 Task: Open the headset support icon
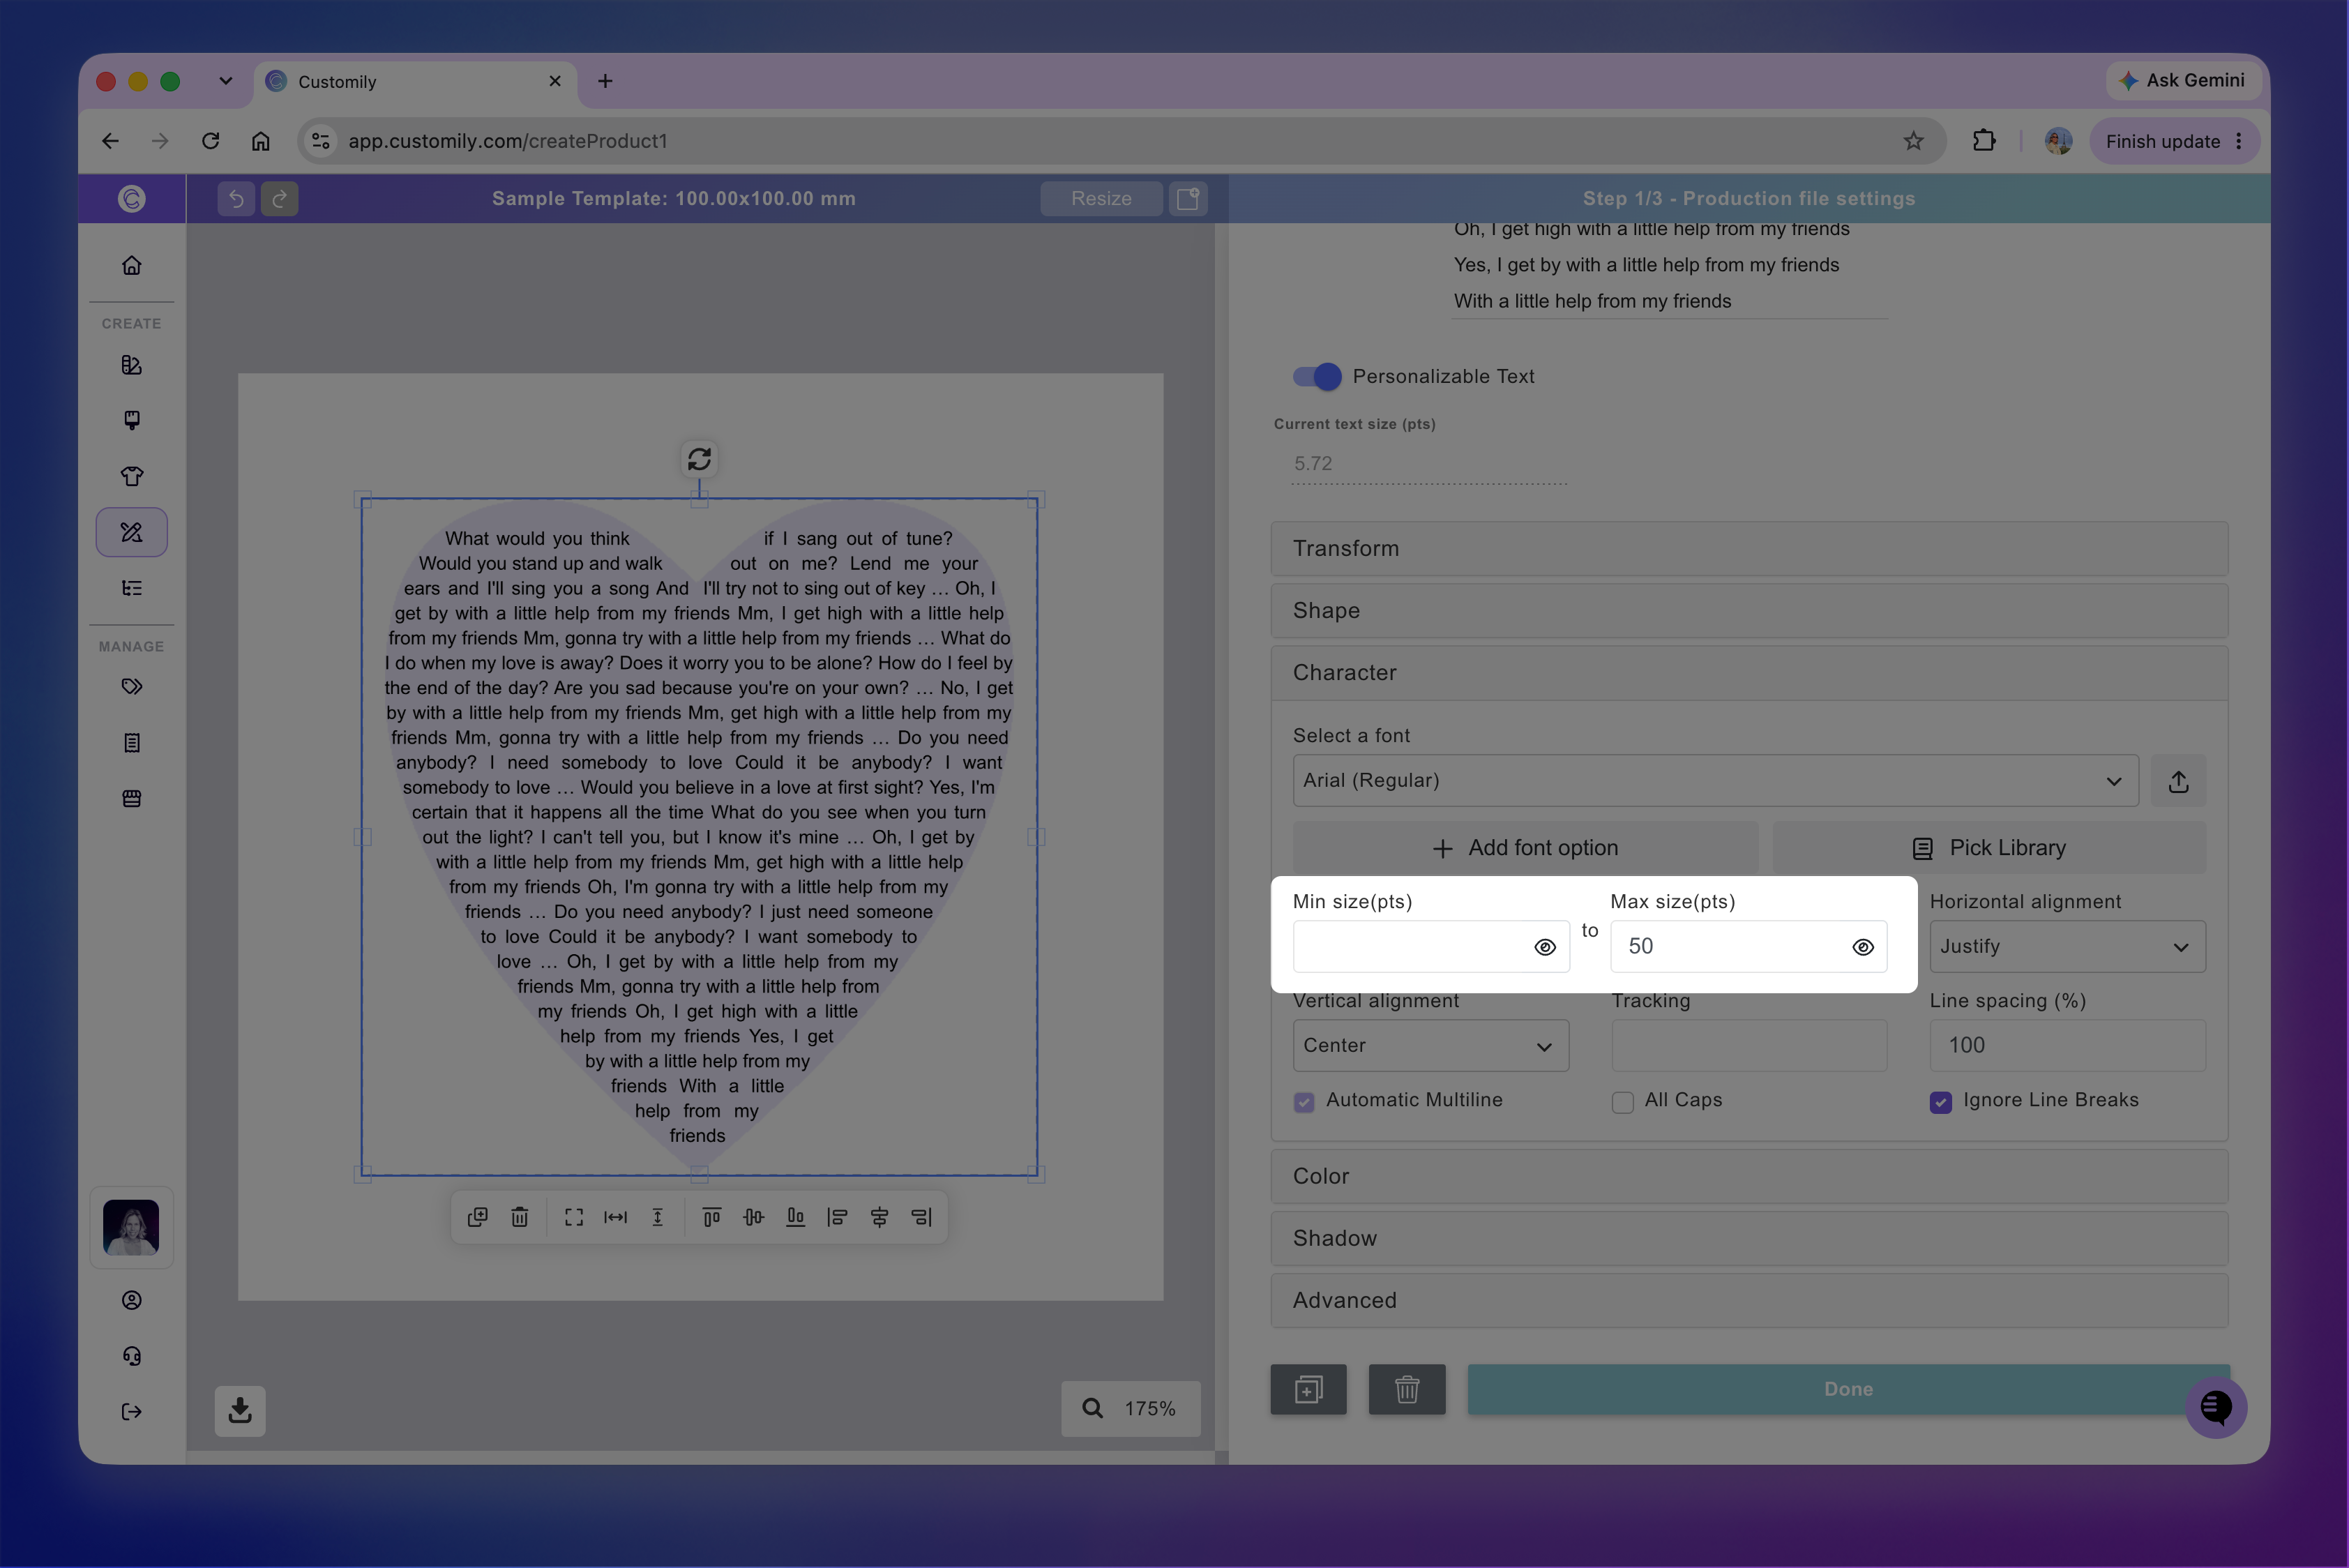coord(131,1356)
